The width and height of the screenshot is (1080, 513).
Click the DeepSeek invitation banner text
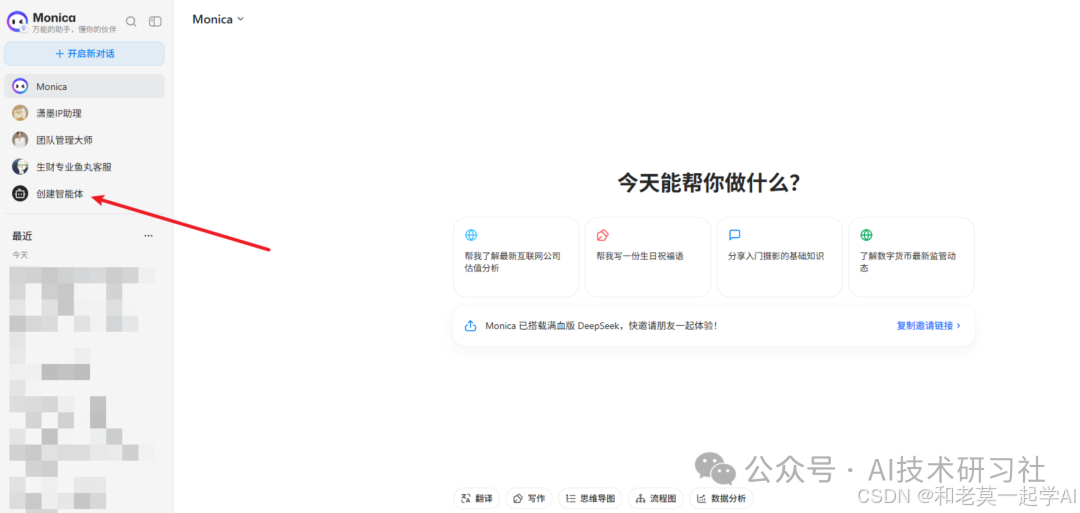(601, 326)
